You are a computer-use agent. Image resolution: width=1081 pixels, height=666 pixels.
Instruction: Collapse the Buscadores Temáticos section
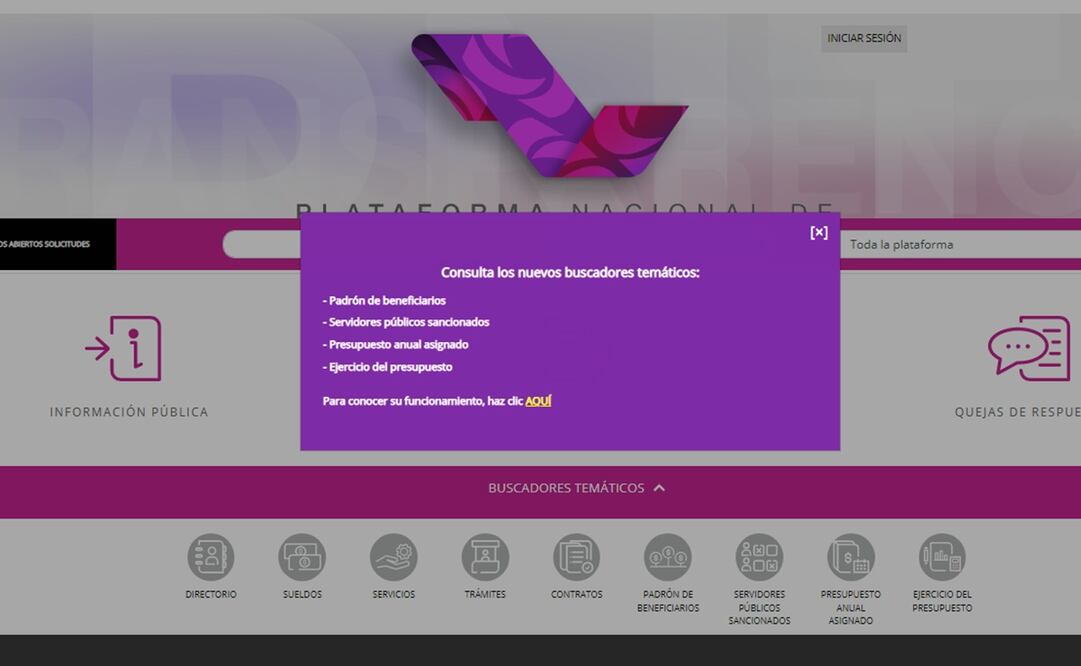tap(659, 488)
